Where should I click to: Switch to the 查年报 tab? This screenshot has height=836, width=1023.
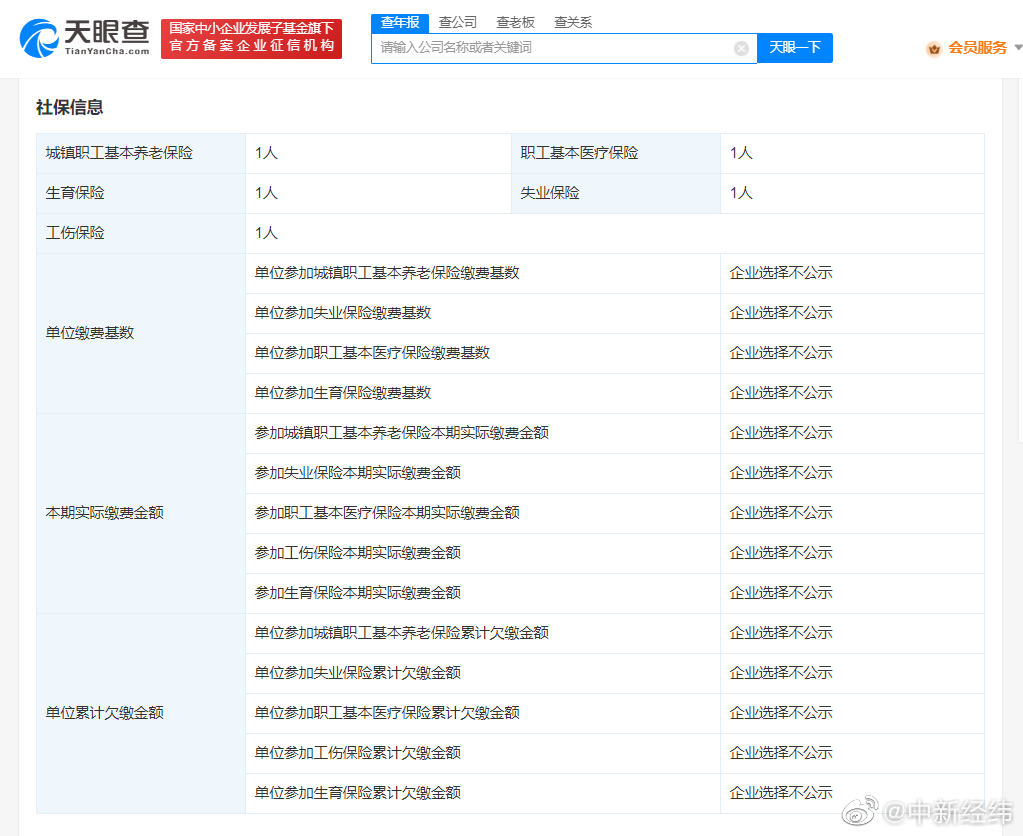click(400, 23)
